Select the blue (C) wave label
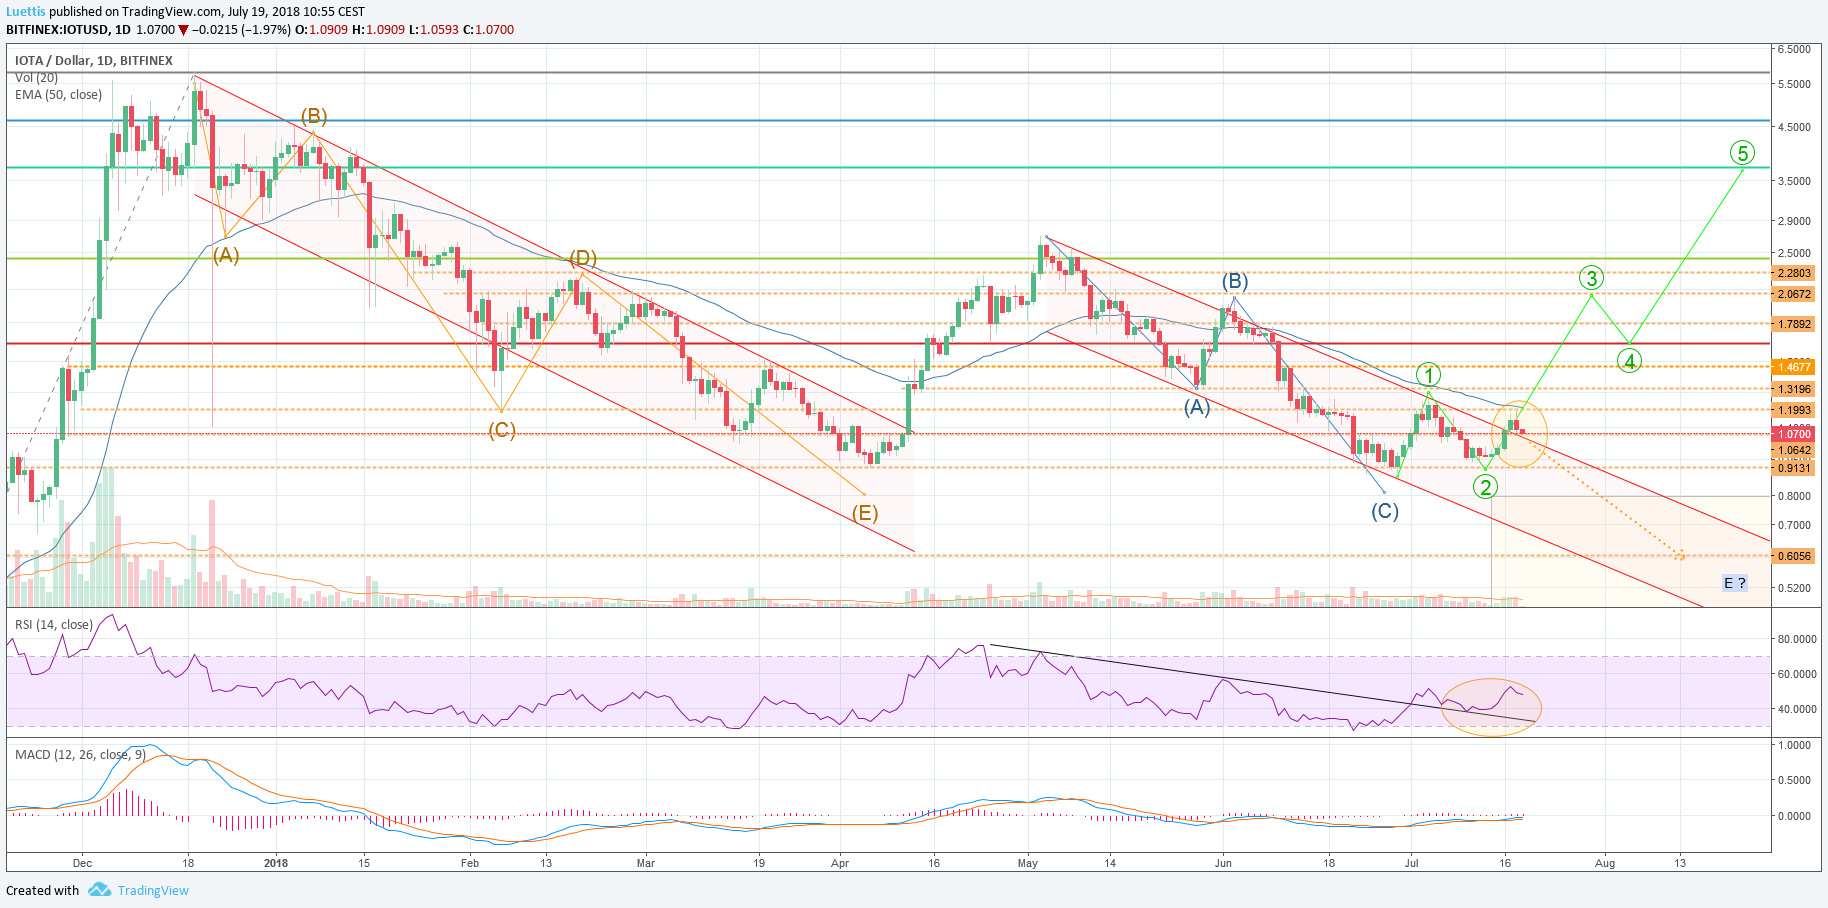 [x=1384, y=511]
